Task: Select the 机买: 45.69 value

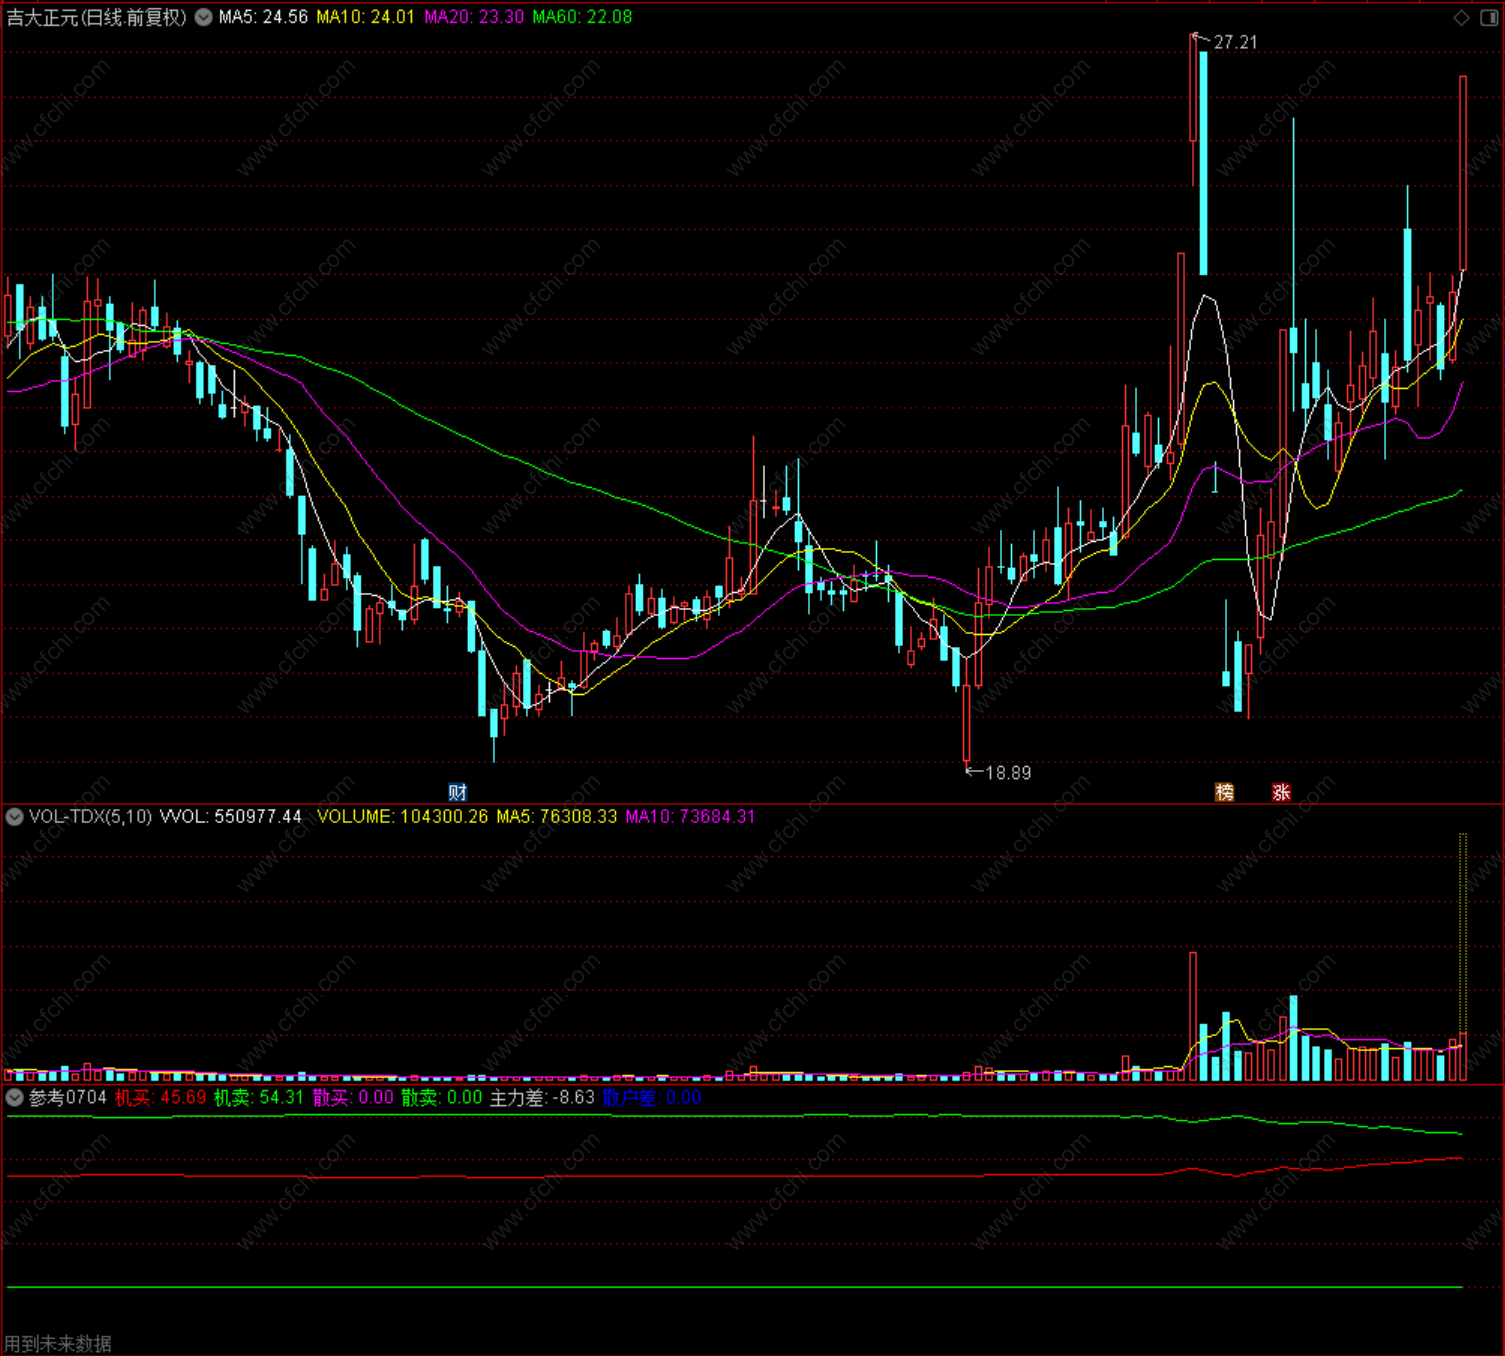Action: point(160,1098)
